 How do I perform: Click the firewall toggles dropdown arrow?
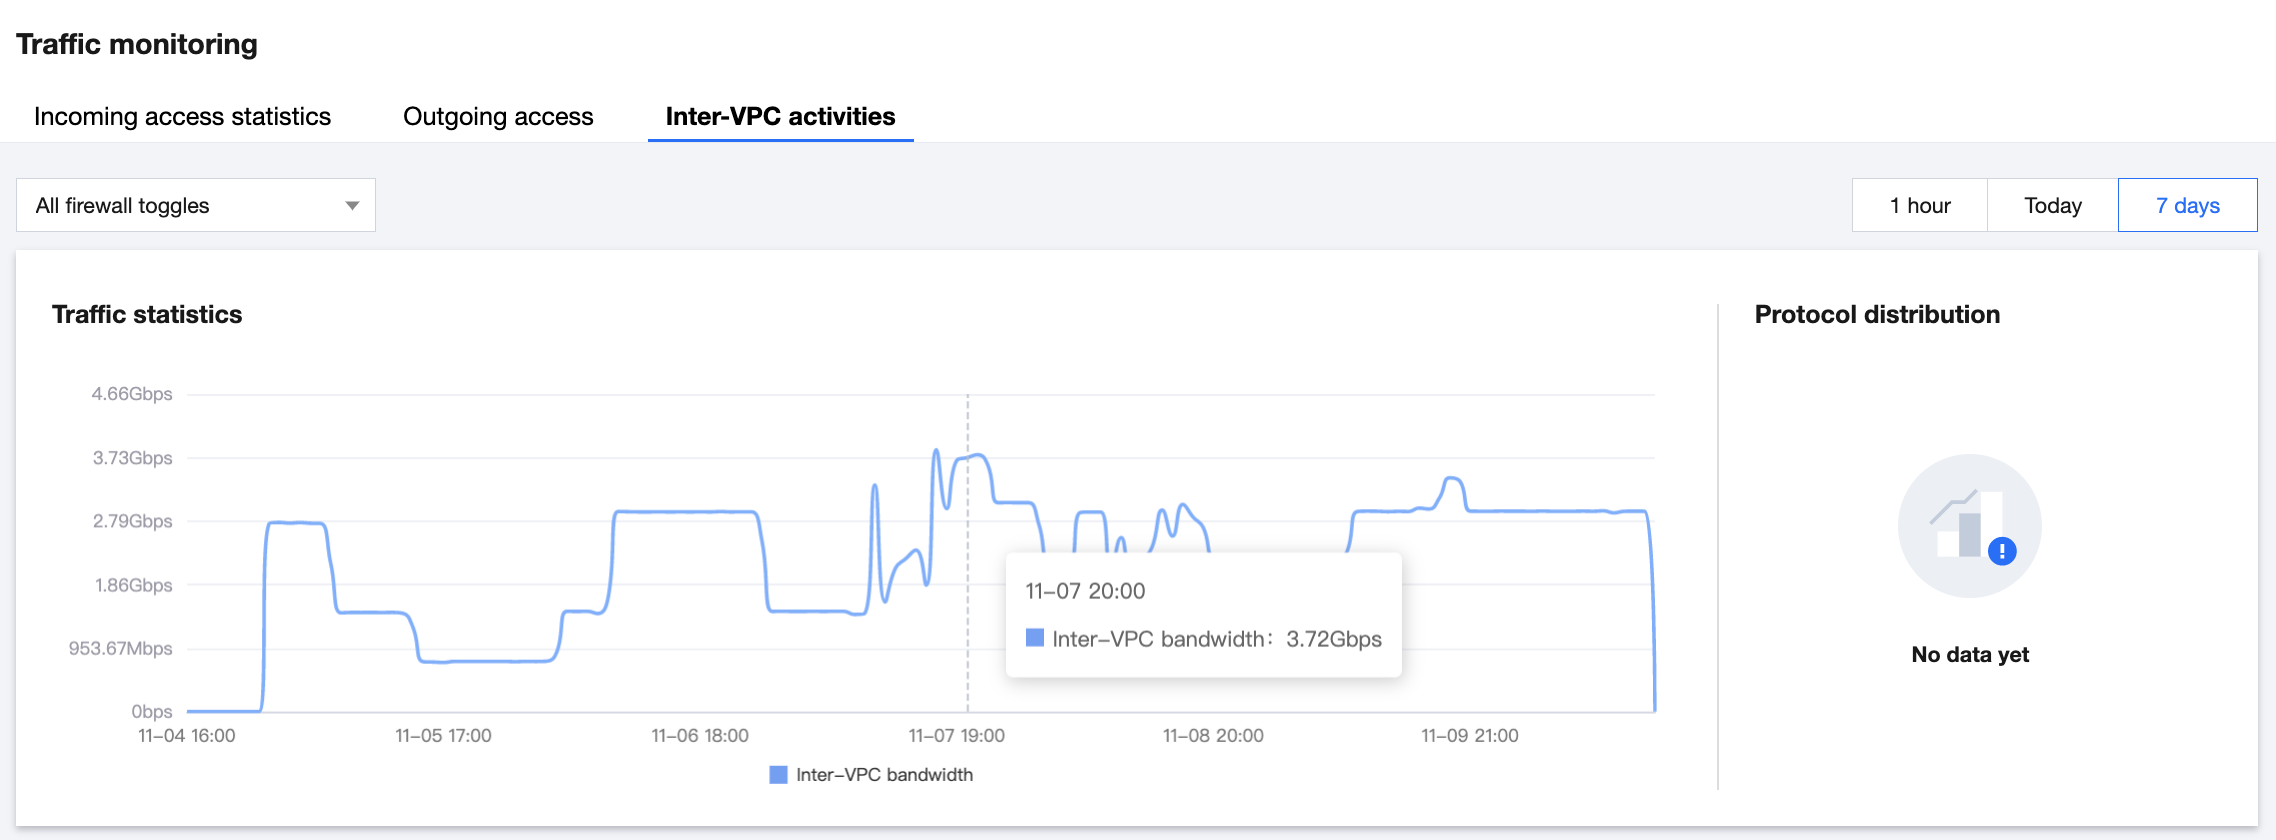point(352,205)
